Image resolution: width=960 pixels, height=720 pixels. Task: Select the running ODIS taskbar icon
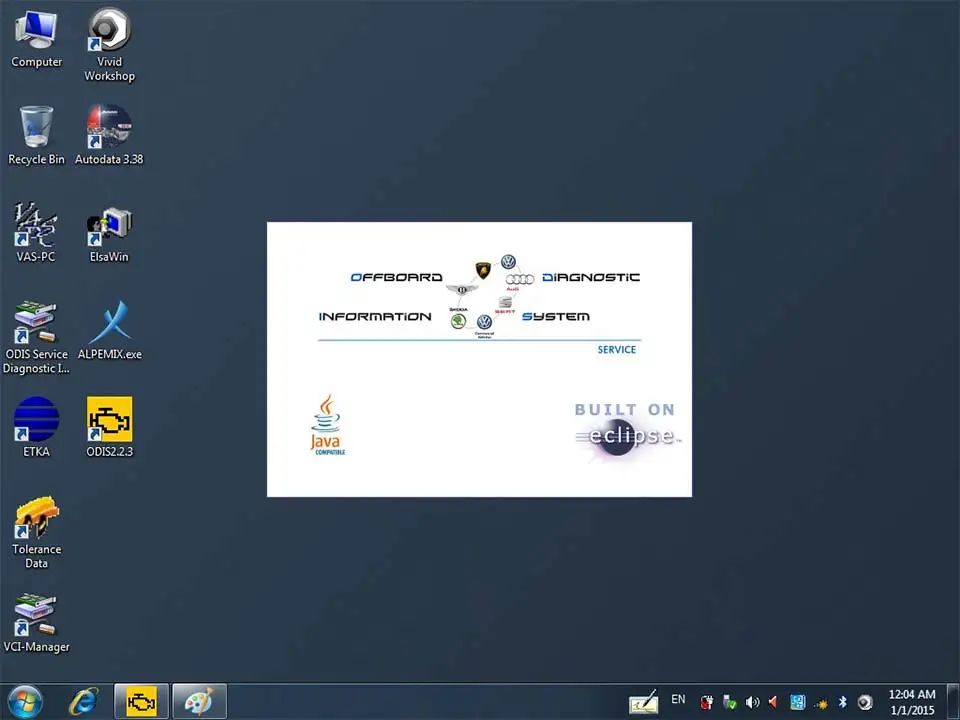(x=140, y=701)
